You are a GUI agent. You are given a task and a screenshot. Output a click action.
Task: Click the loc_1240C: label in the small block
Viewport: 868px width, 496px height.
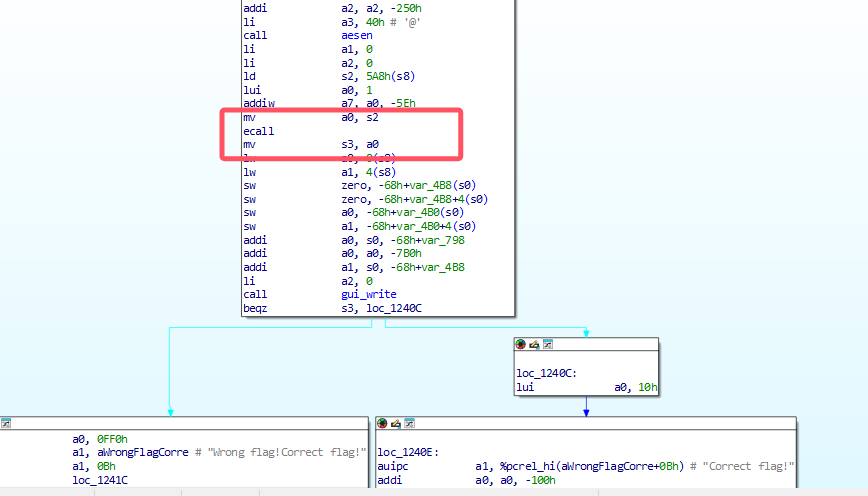[x=546, y=374]
